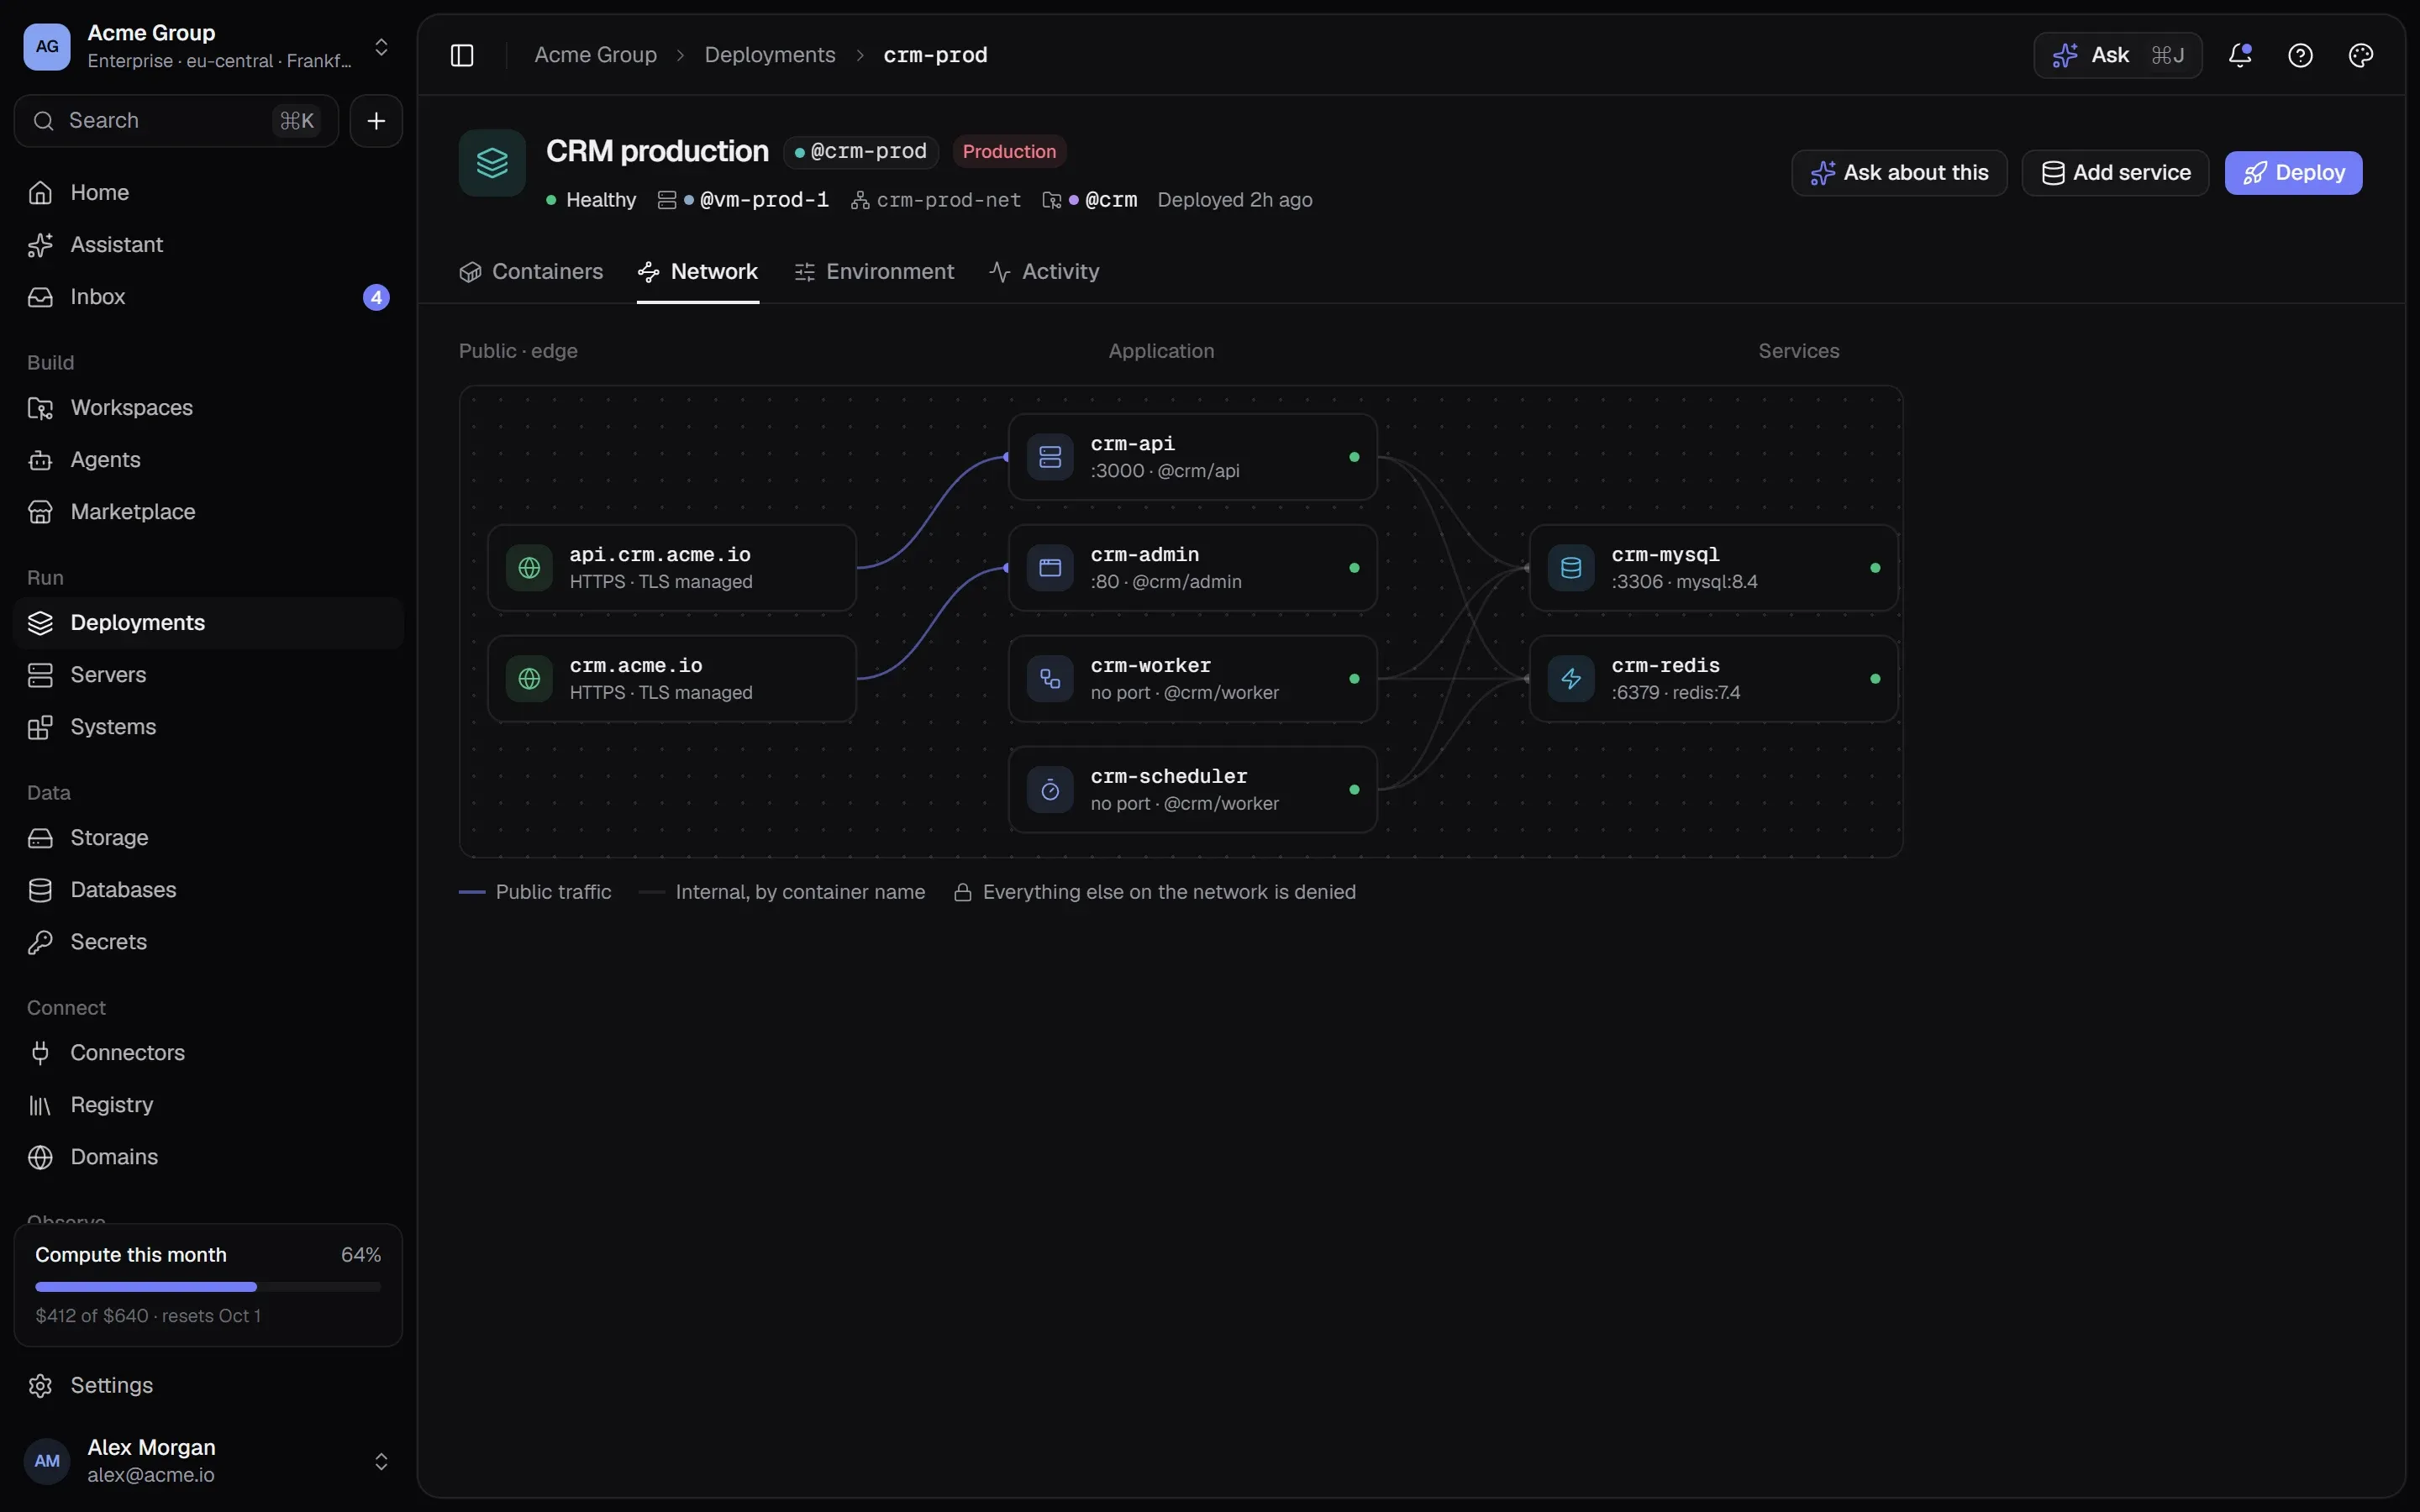
Task: Click the crm-mysql database icon
Action: tap(1571, 568)
